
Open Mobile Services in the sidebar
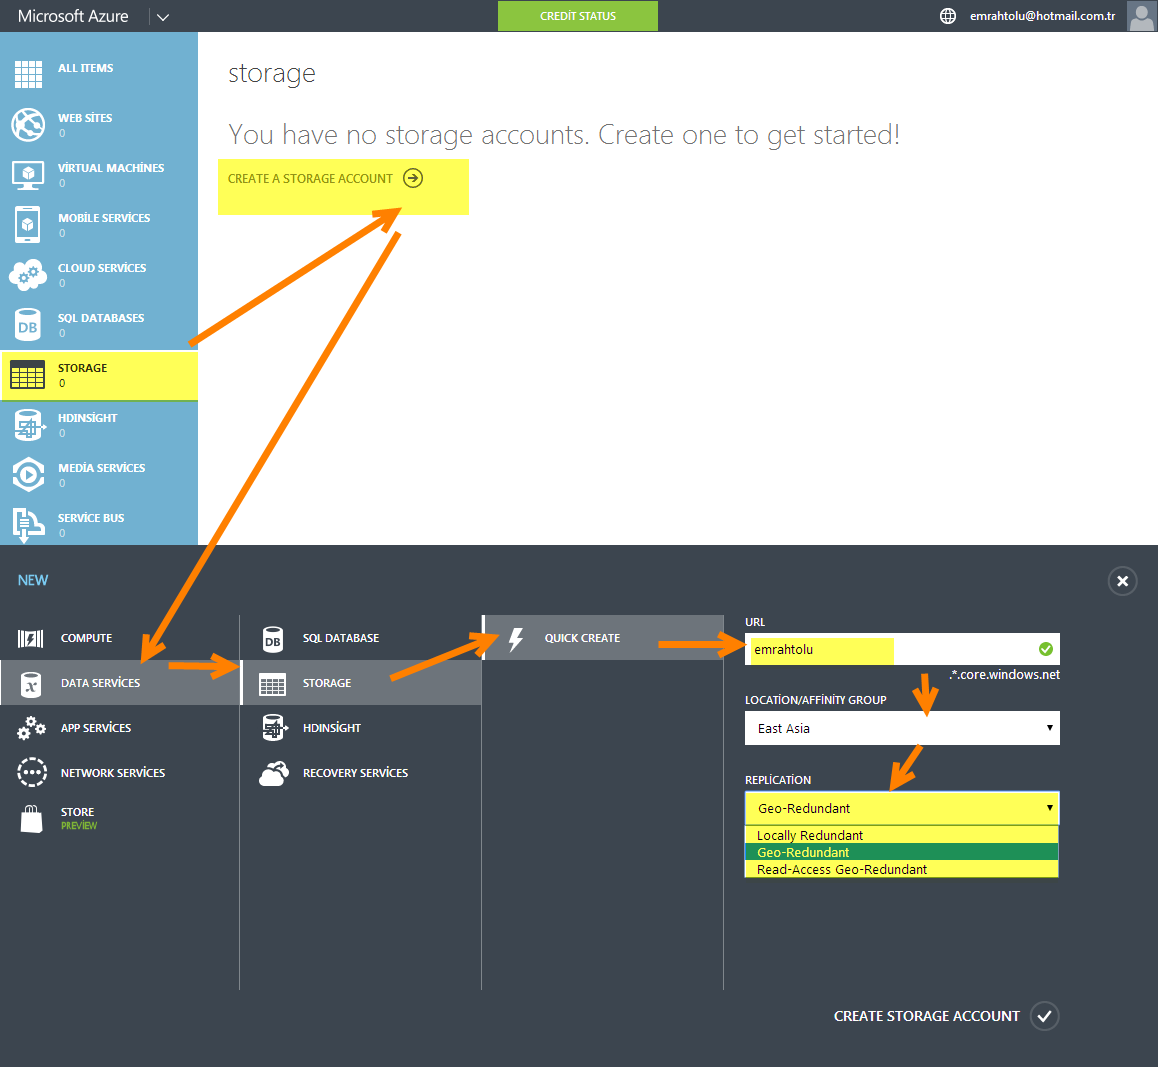[104, 219]
